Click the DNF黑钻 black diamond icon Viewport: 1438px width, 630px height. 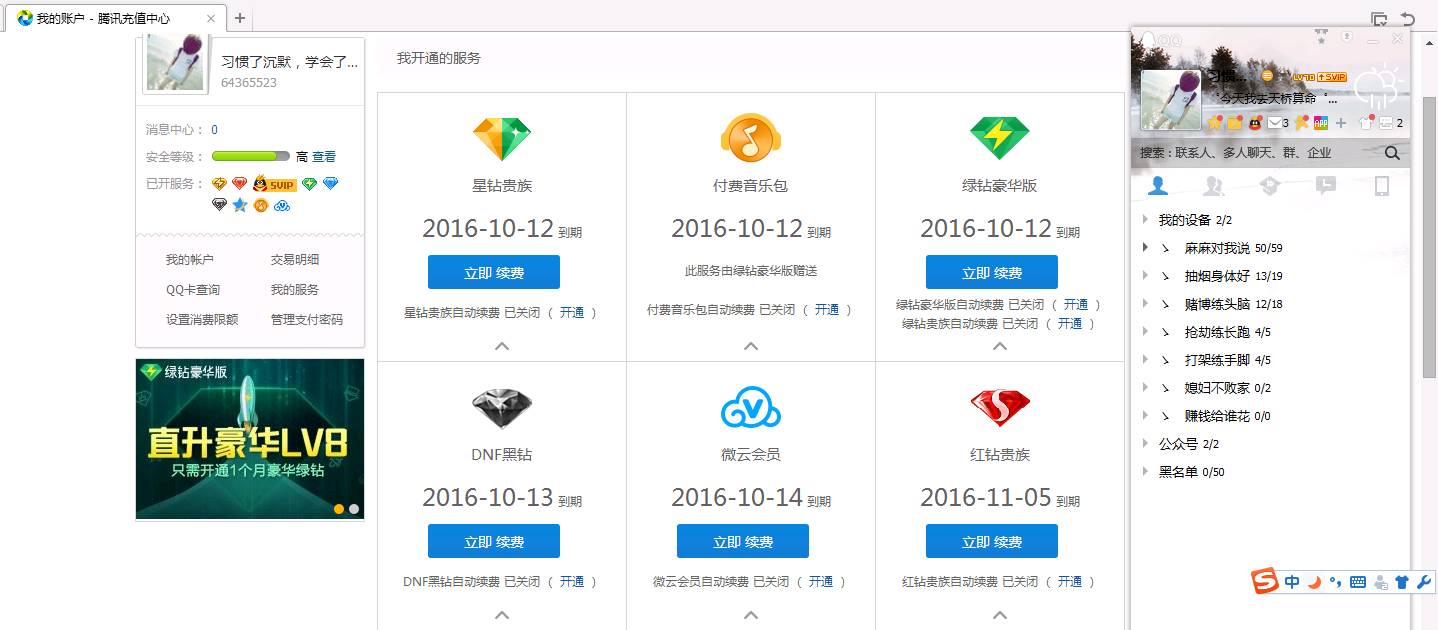point(502,408)
